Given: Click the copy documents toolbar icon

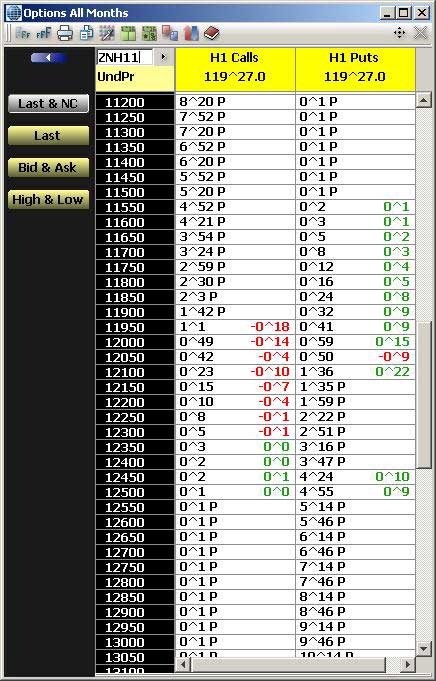Looking at the screenshot, I should (86, 33).
